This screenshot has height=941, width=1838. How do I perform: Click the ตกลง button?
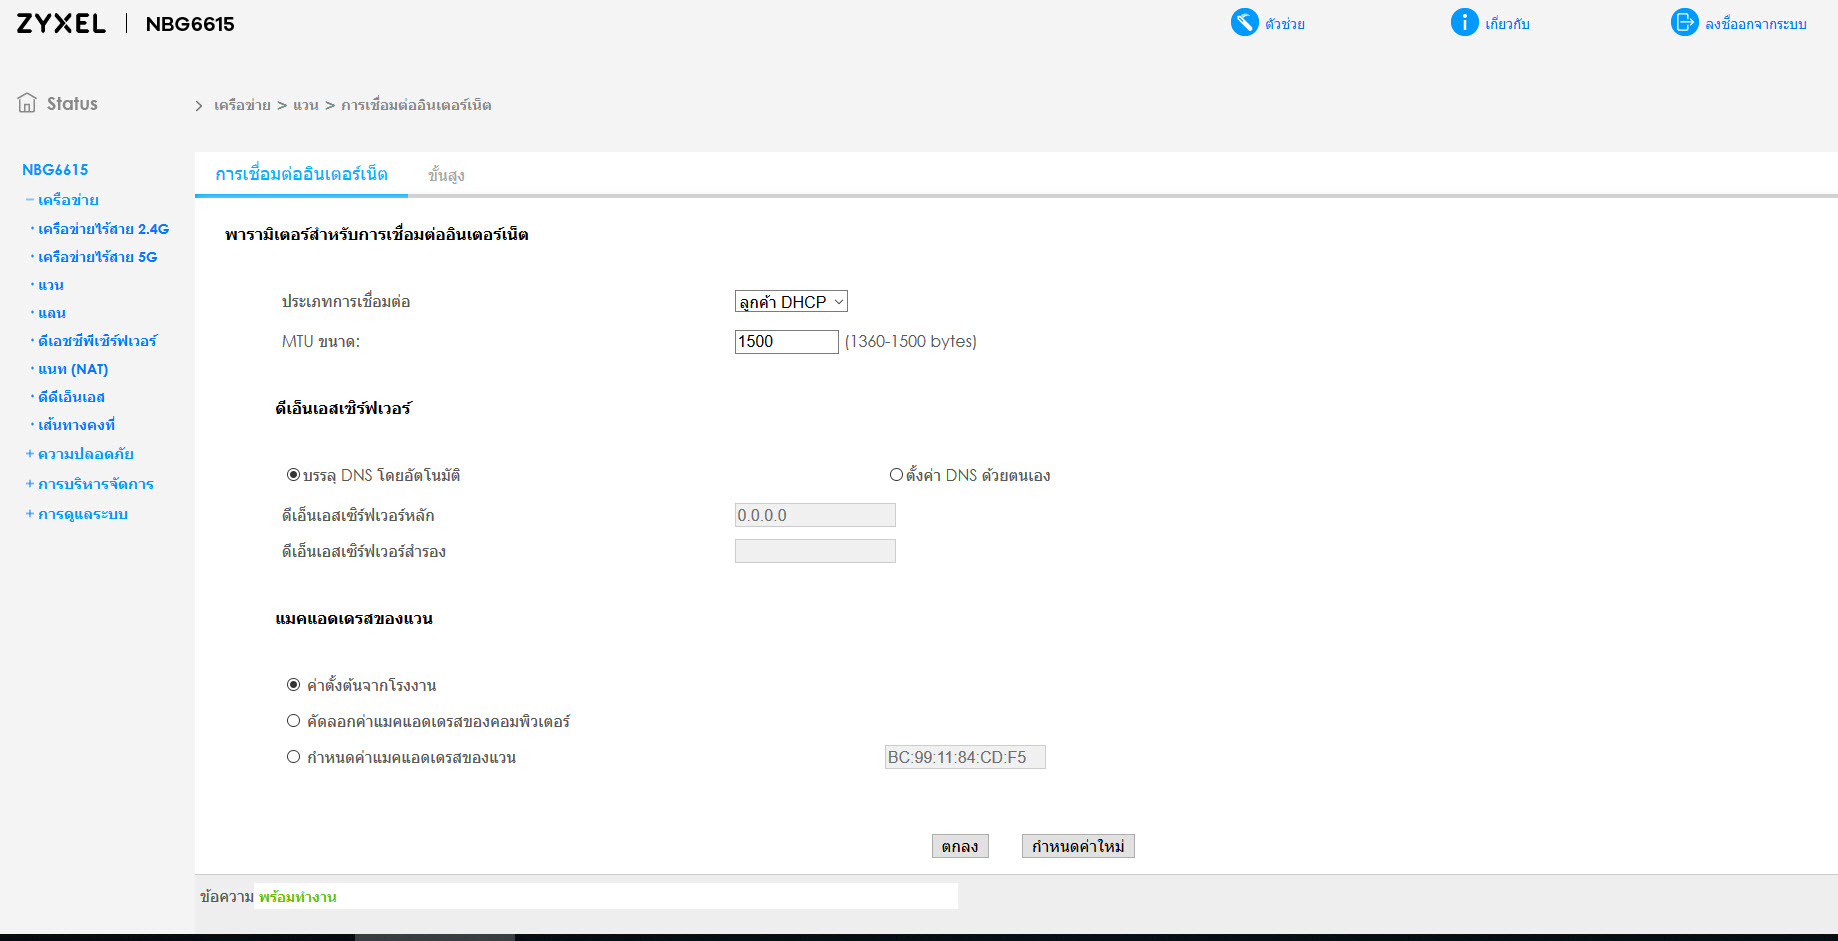coord(960,846)
